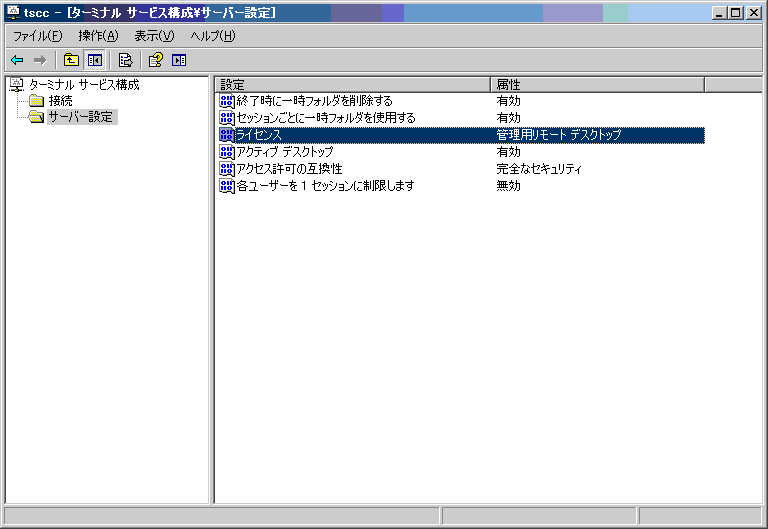Click 有効 value of セッションごとに一時フォルダを使用する row

[508, 118]
